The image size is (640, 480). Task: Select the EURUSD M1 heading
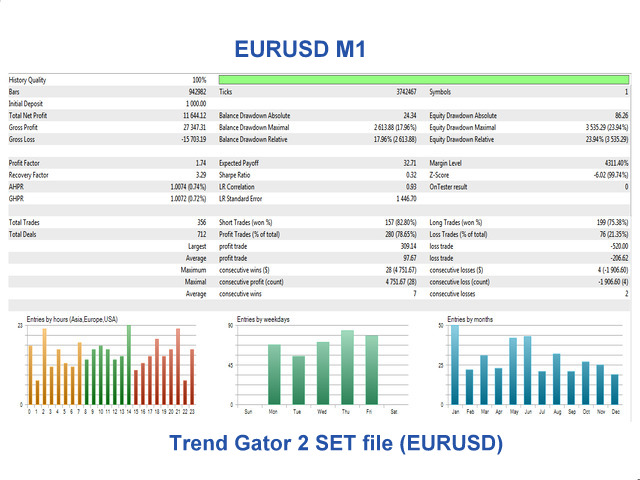click(x=300, y=49)
